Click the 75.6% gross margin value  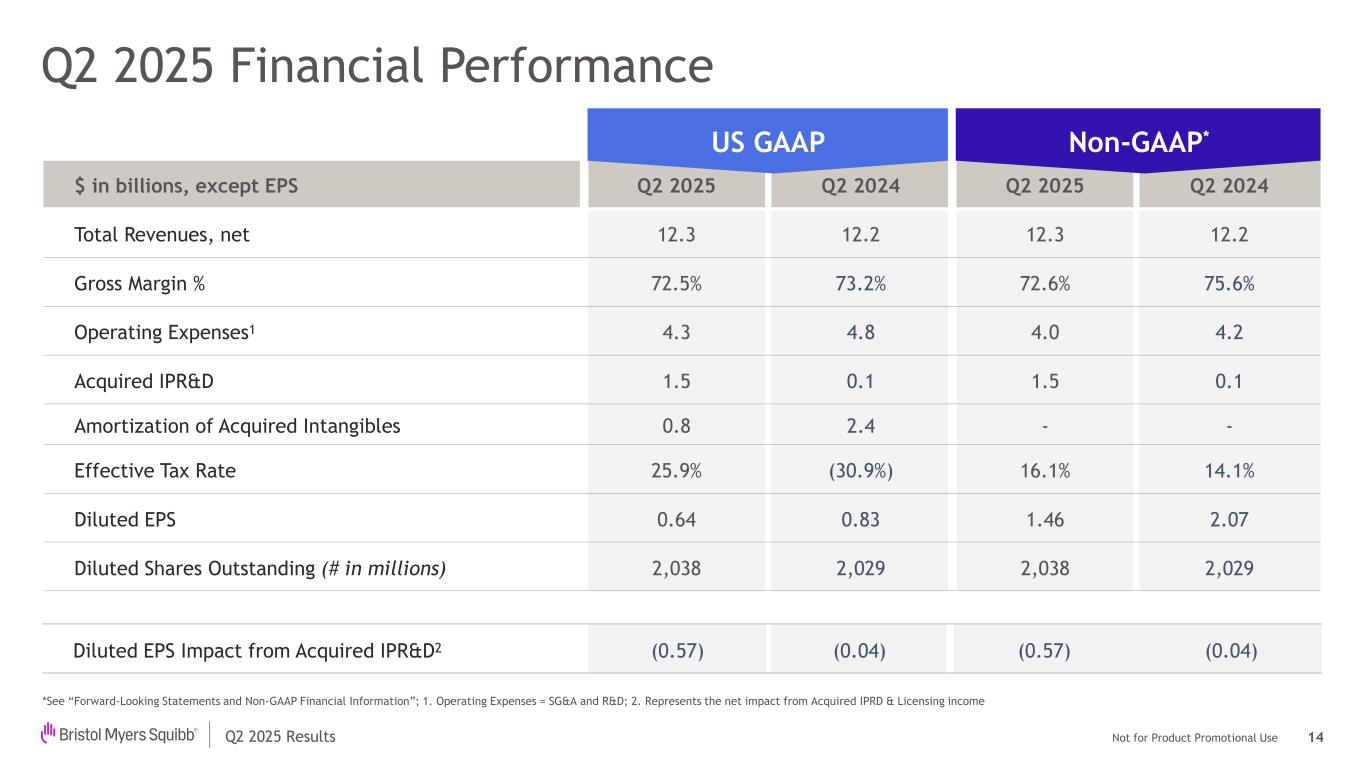1229,283
